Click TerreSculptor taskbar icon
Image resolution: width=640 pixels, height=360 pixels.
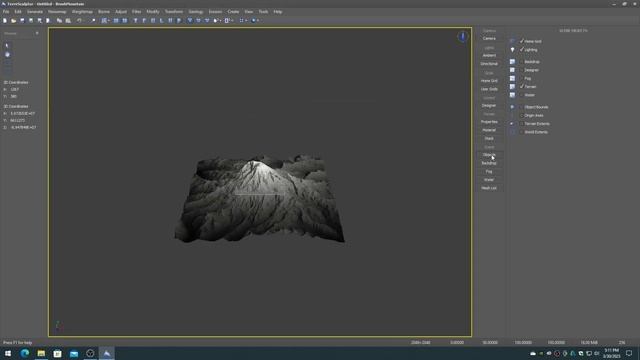click(x=107, y=353)
